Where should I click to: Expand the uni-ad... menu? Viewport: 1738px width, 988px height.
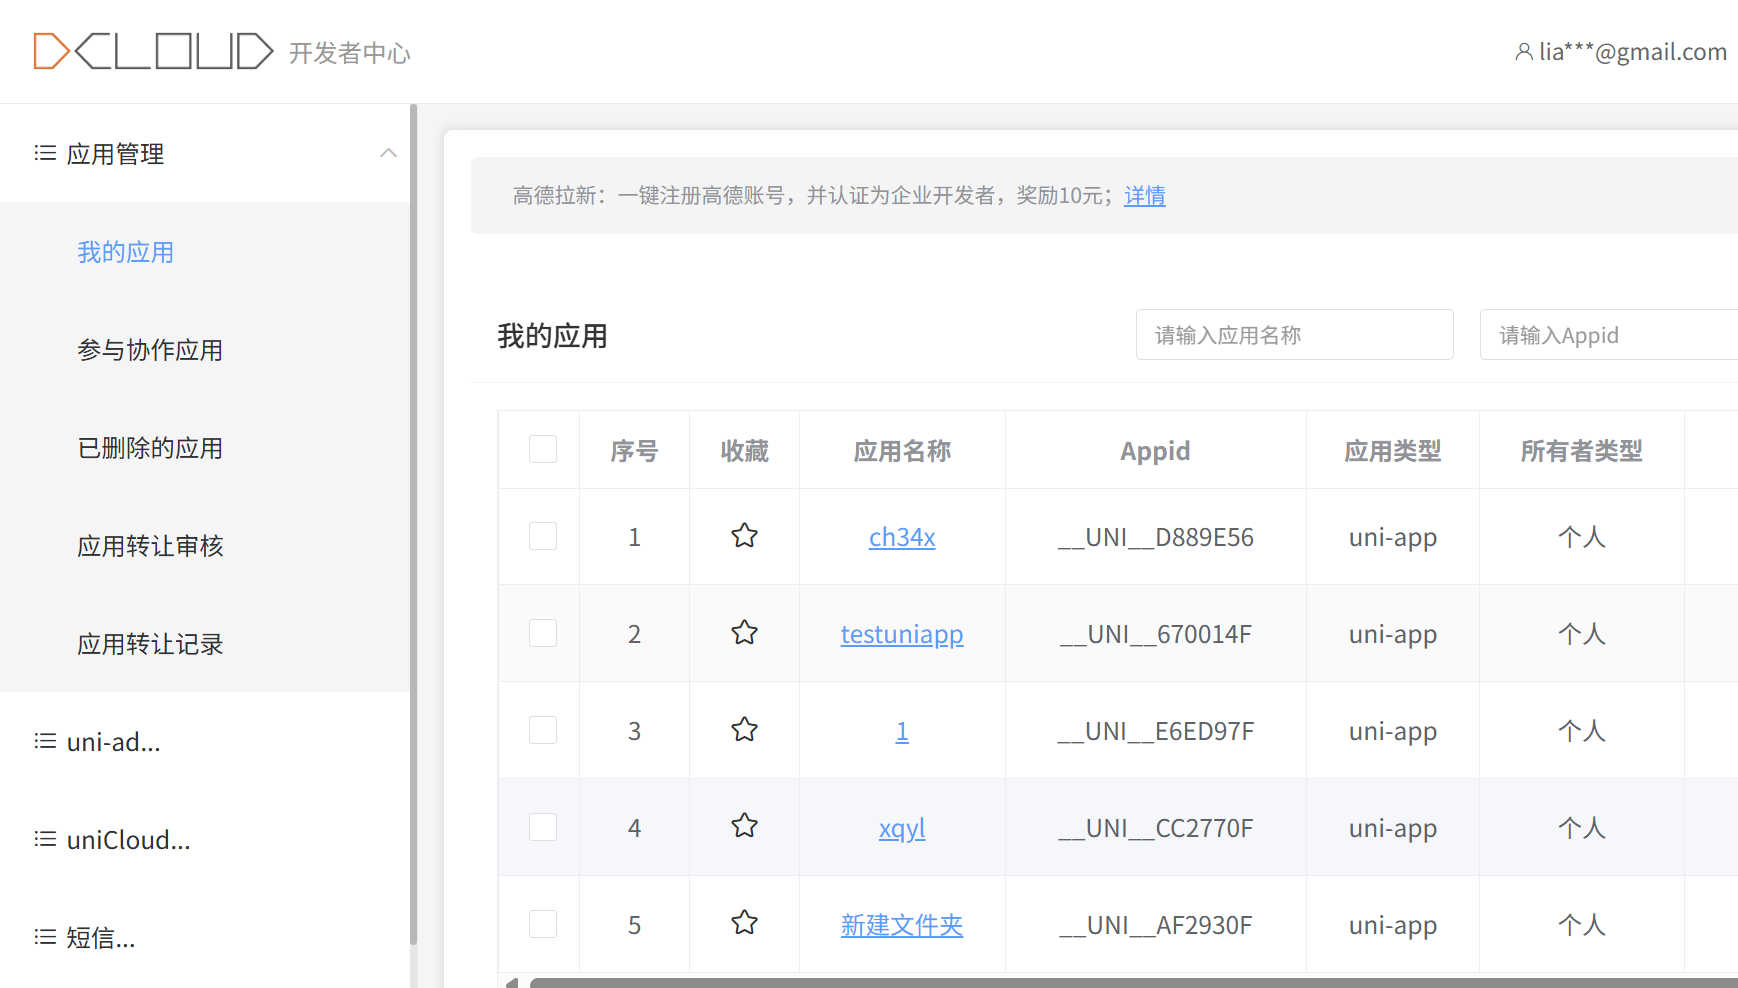[205, 741]
